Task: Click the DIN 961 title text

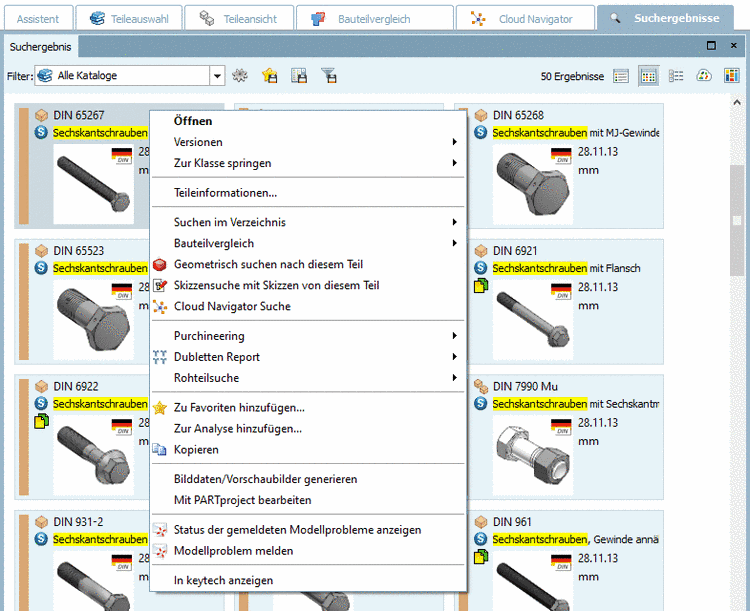Action: point(512,522)
